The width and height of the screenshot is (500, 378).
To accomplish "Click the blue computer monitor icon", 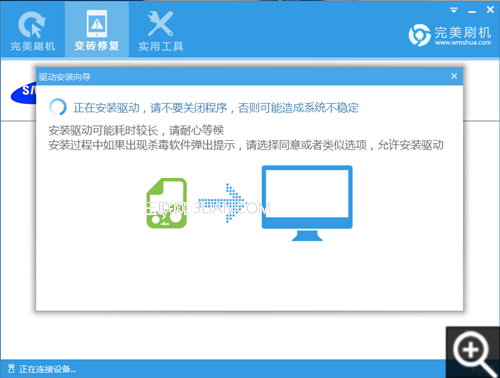I will click(x=307, y=203).
